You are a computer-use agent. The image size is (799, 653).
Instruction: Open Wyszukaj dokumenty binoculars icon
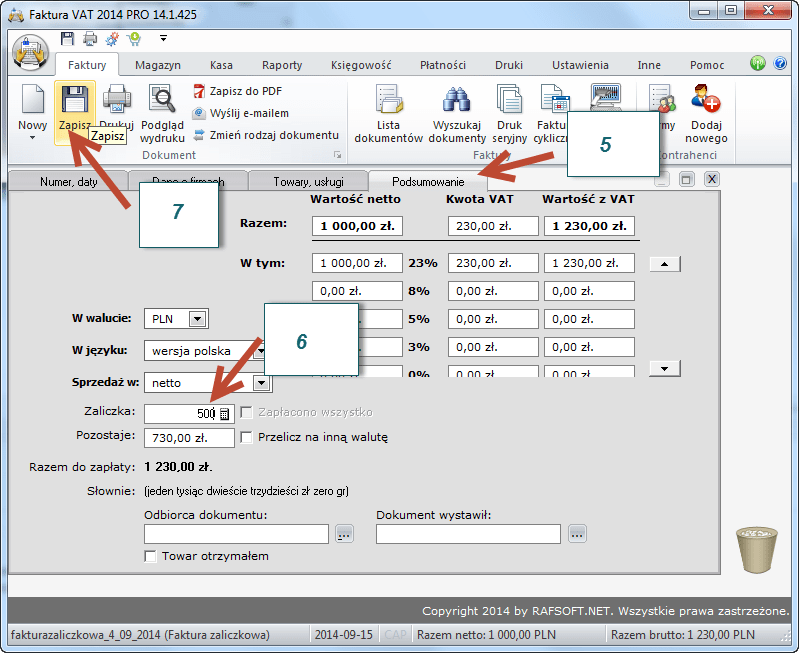pyautogui.click(x=457, y=99)
